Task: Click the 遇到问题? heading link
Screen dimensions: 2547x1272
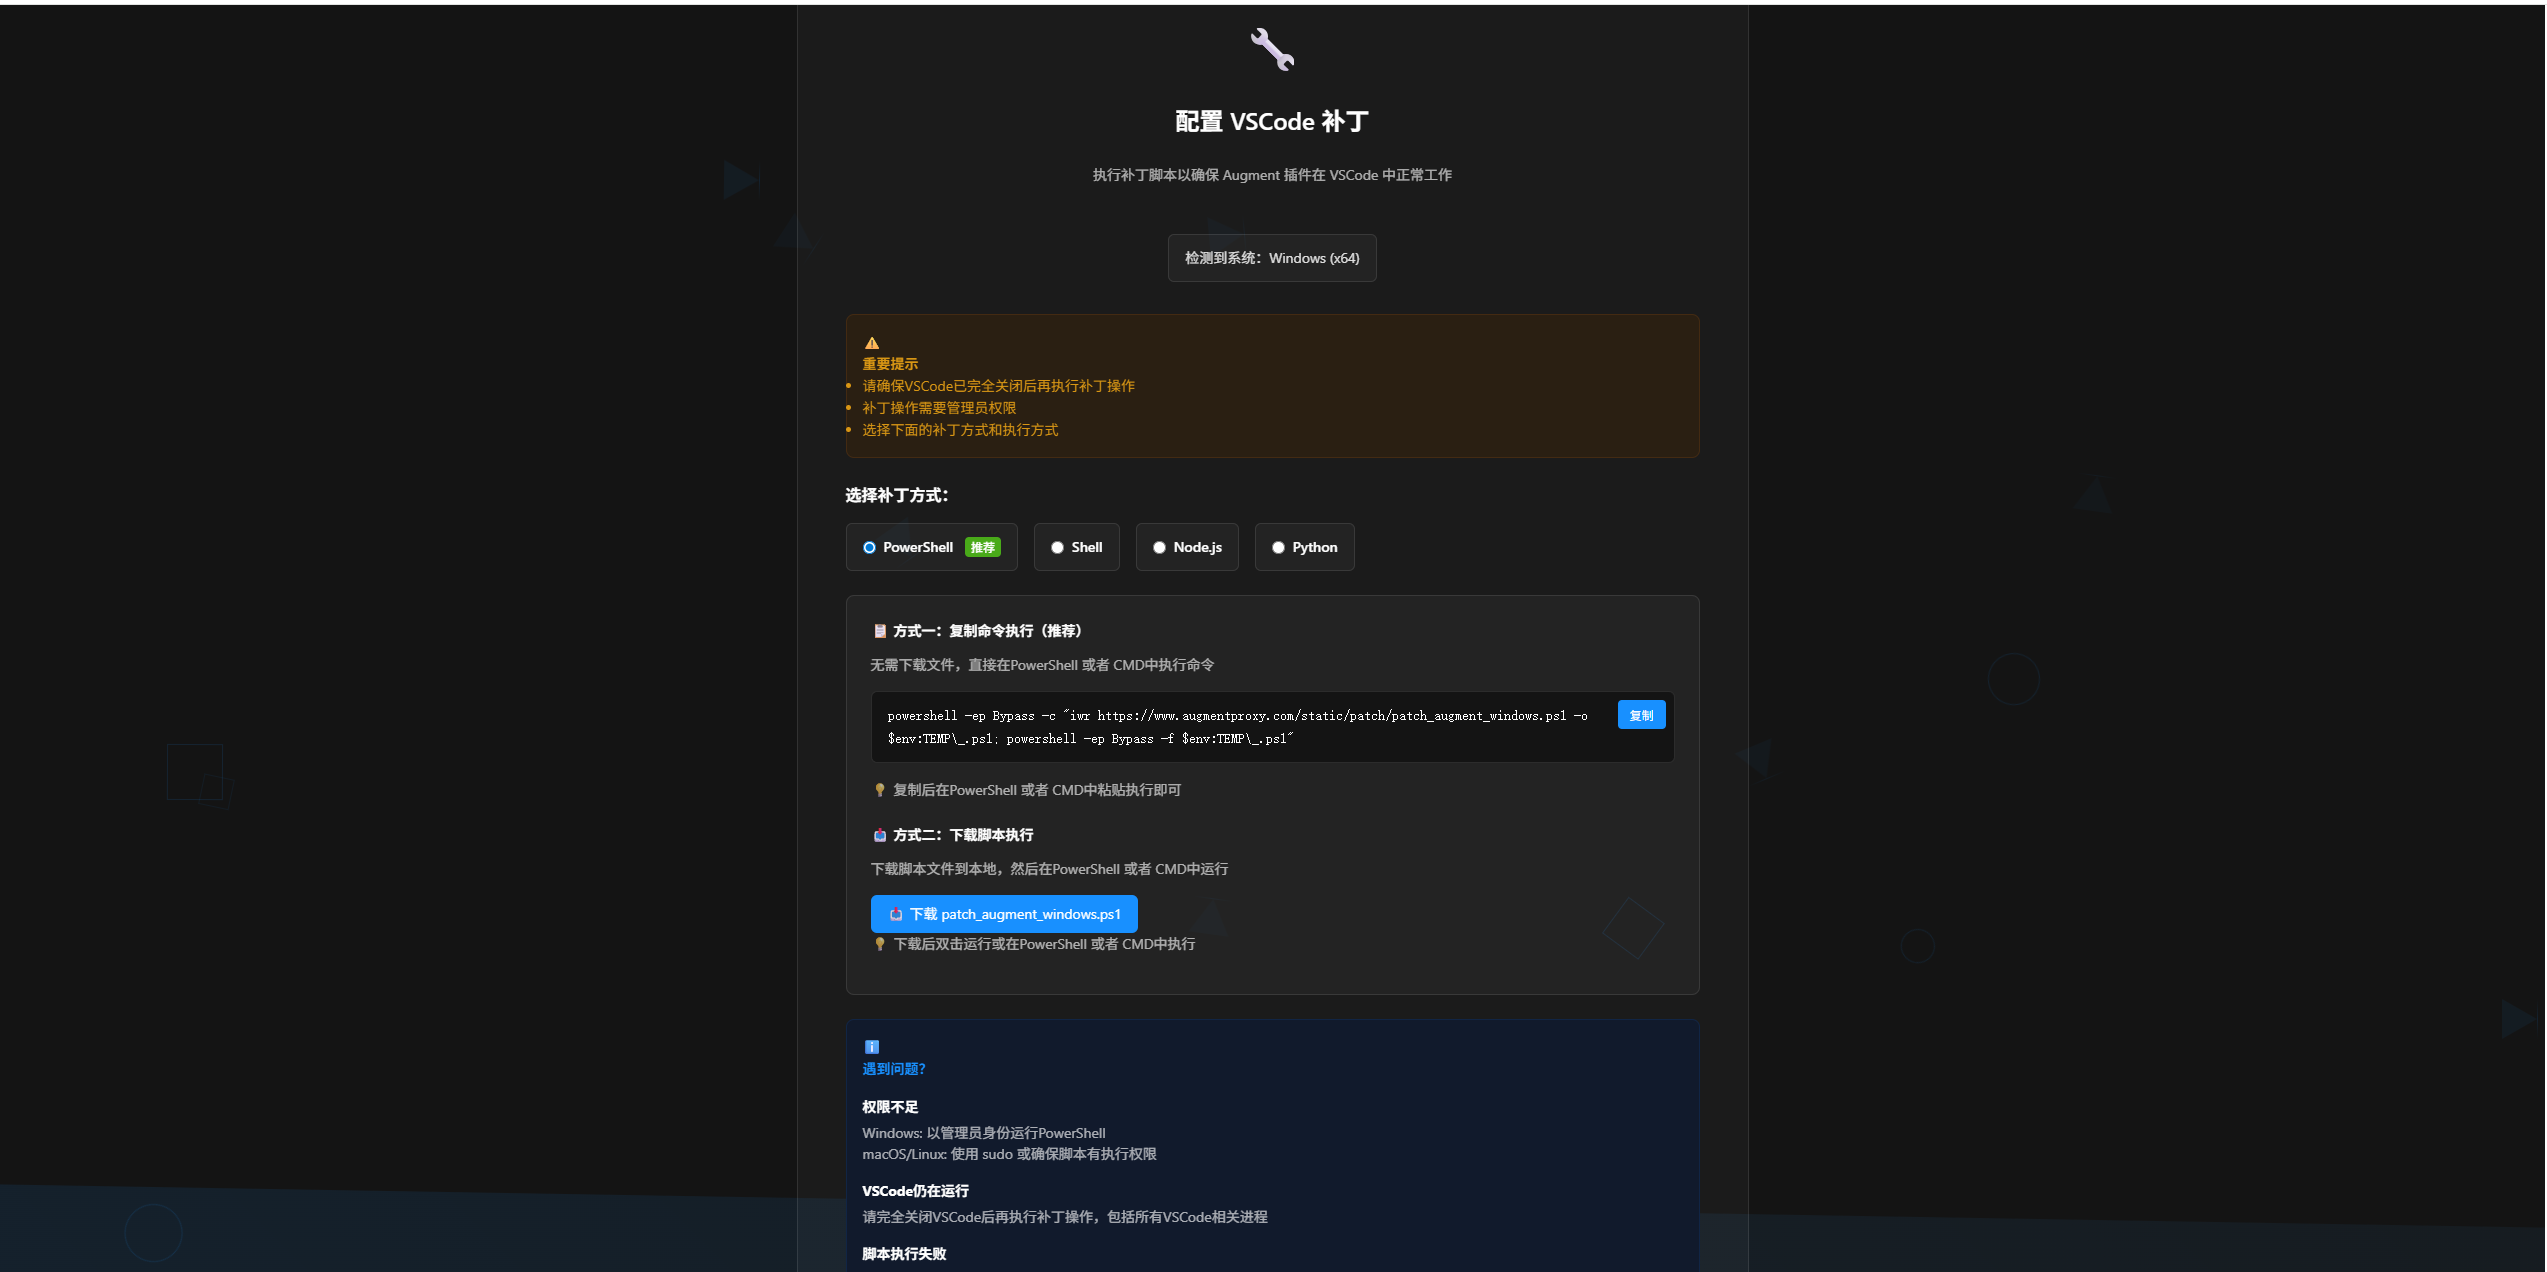Action: pos(894,1069)
